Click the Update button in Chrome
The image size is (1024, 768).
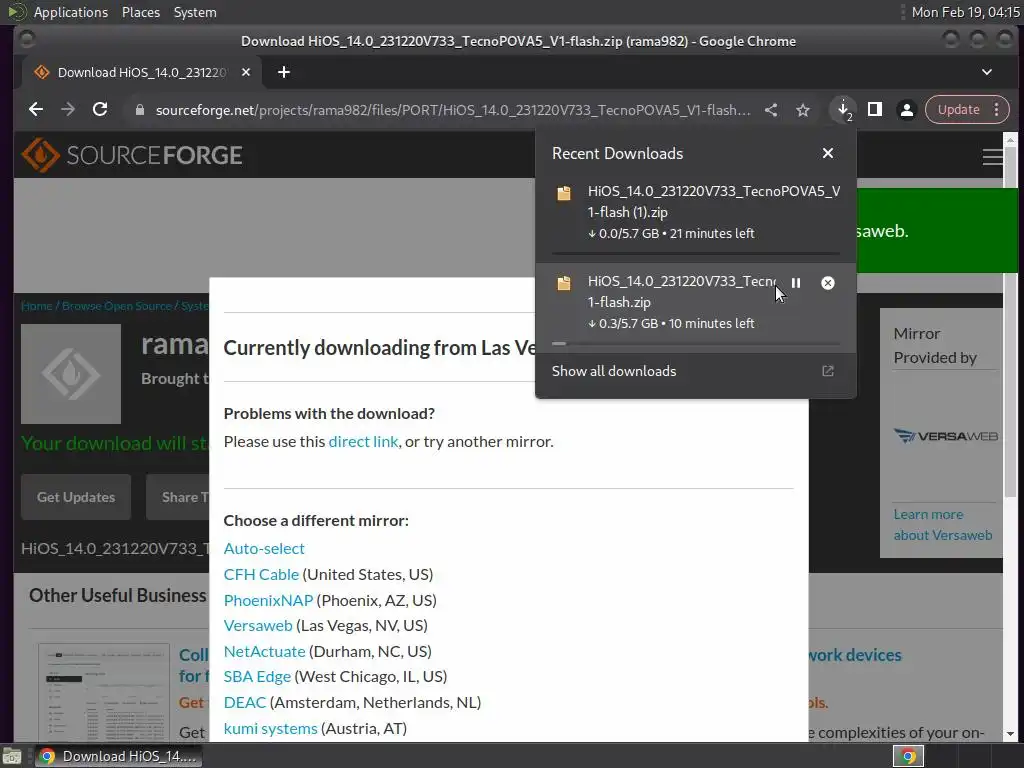959,110
